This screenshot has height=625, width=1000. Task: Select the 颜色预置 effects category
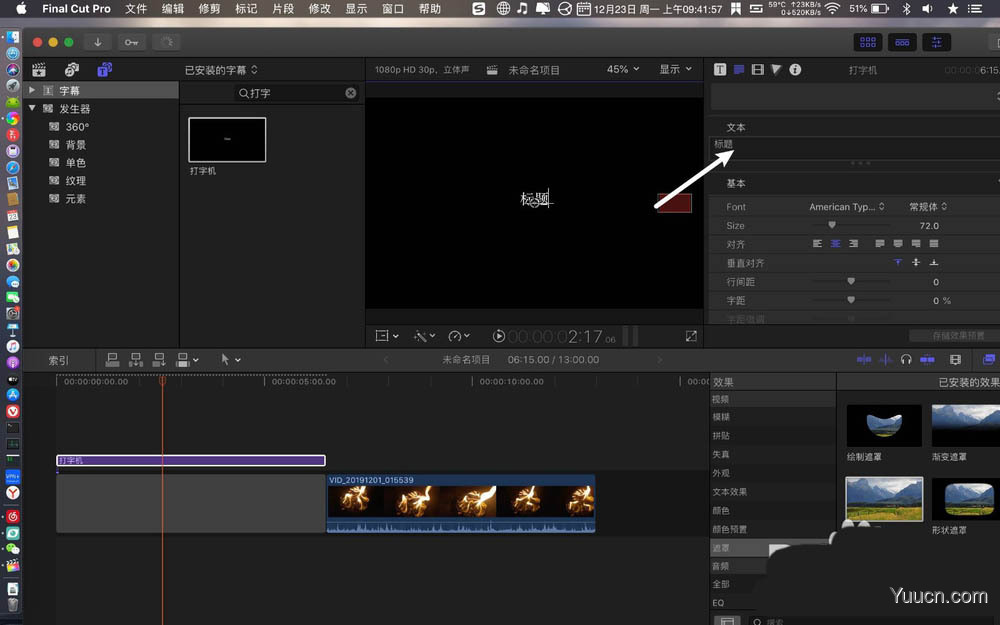point(730,529)
